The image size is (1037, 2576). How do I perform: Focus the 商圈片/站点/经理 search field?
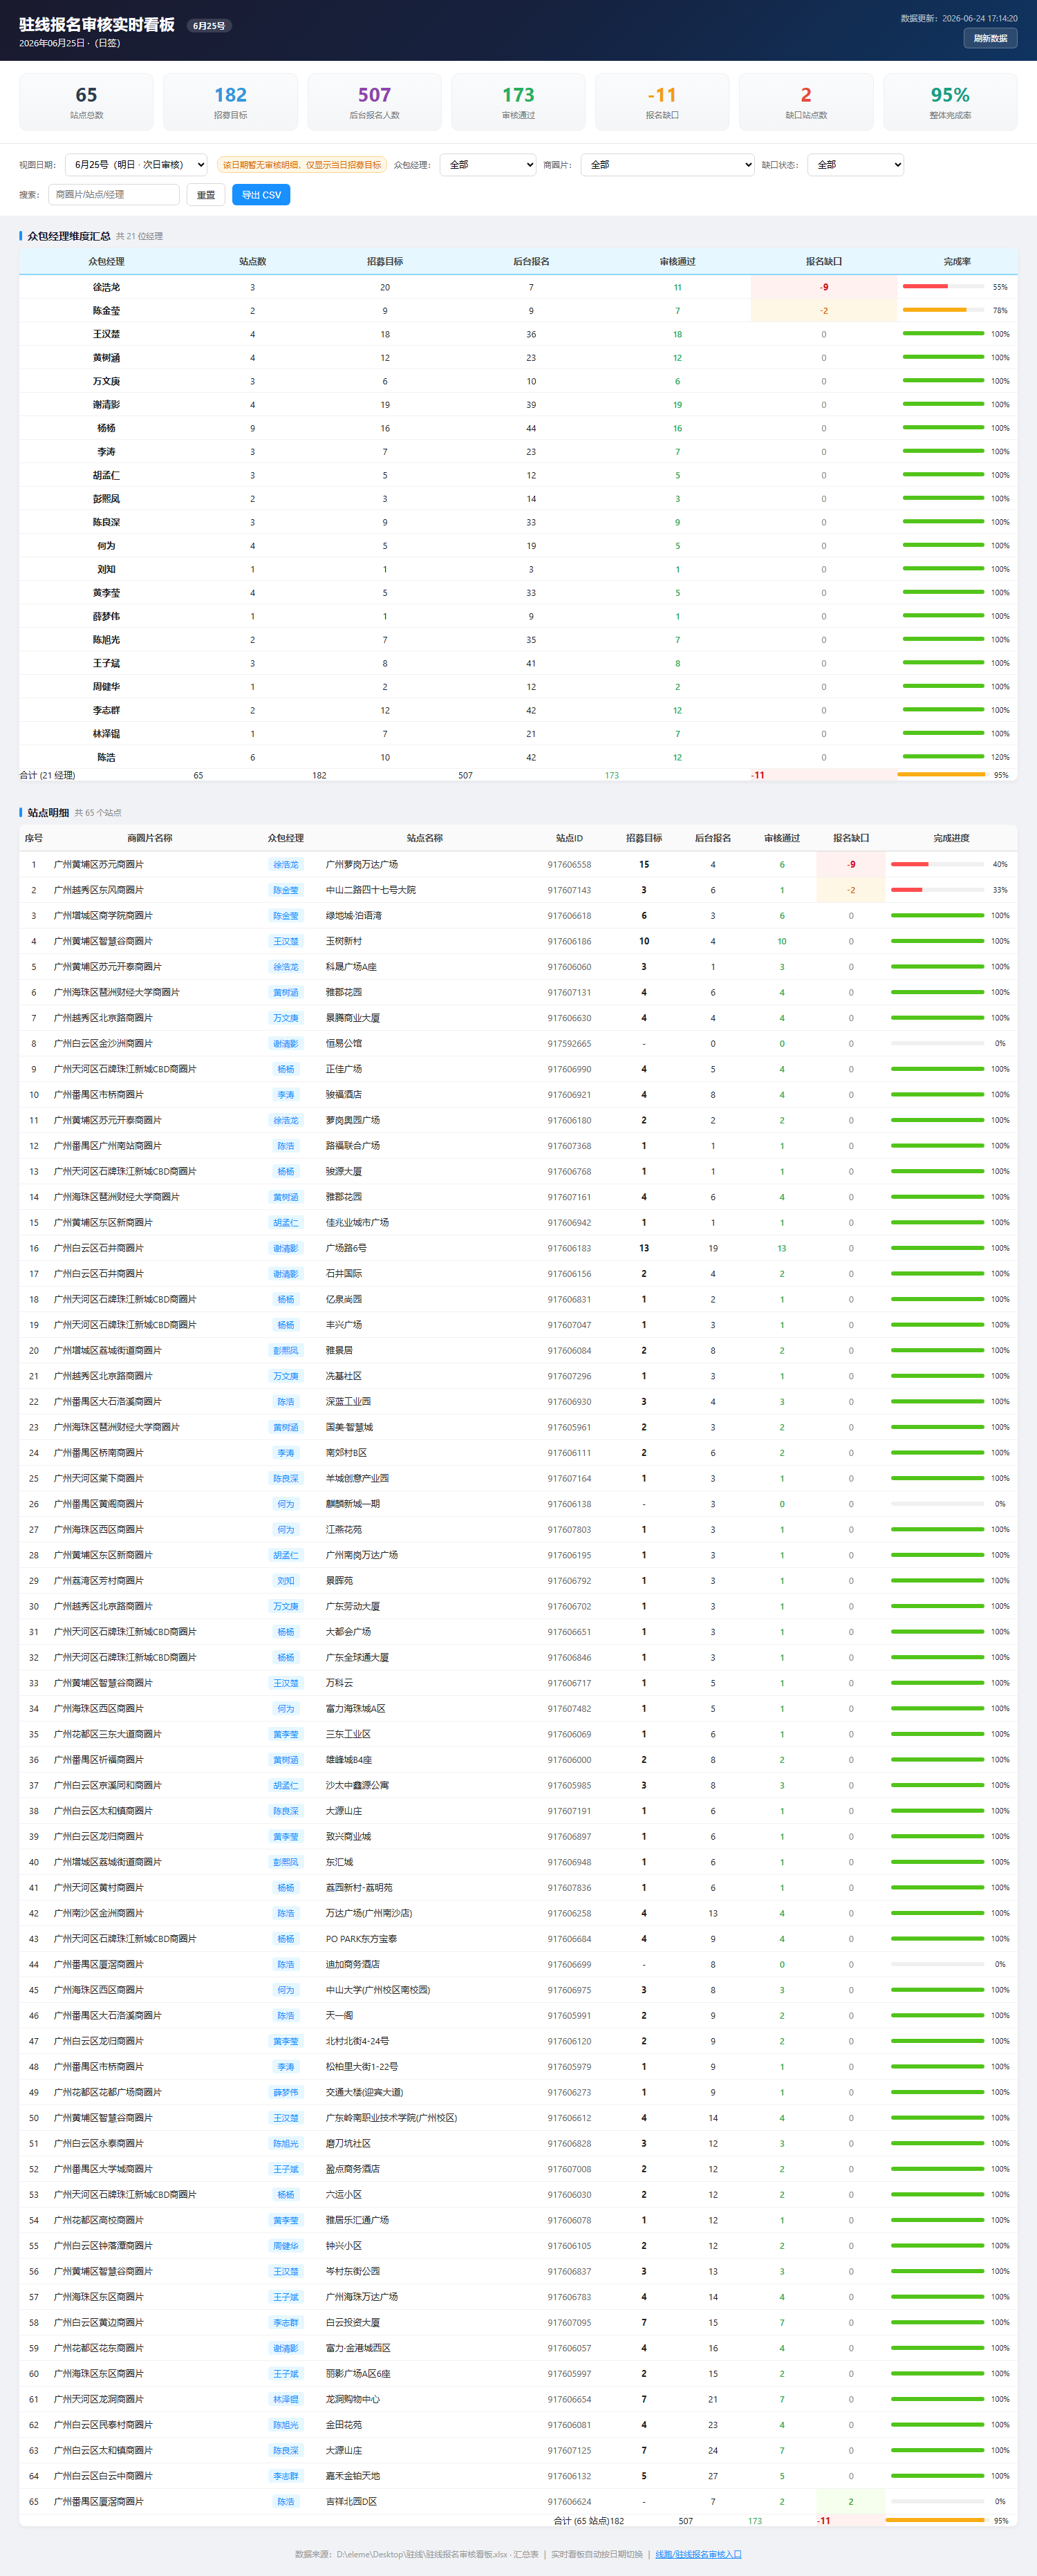pyautogui.click(x=114, y=195)
